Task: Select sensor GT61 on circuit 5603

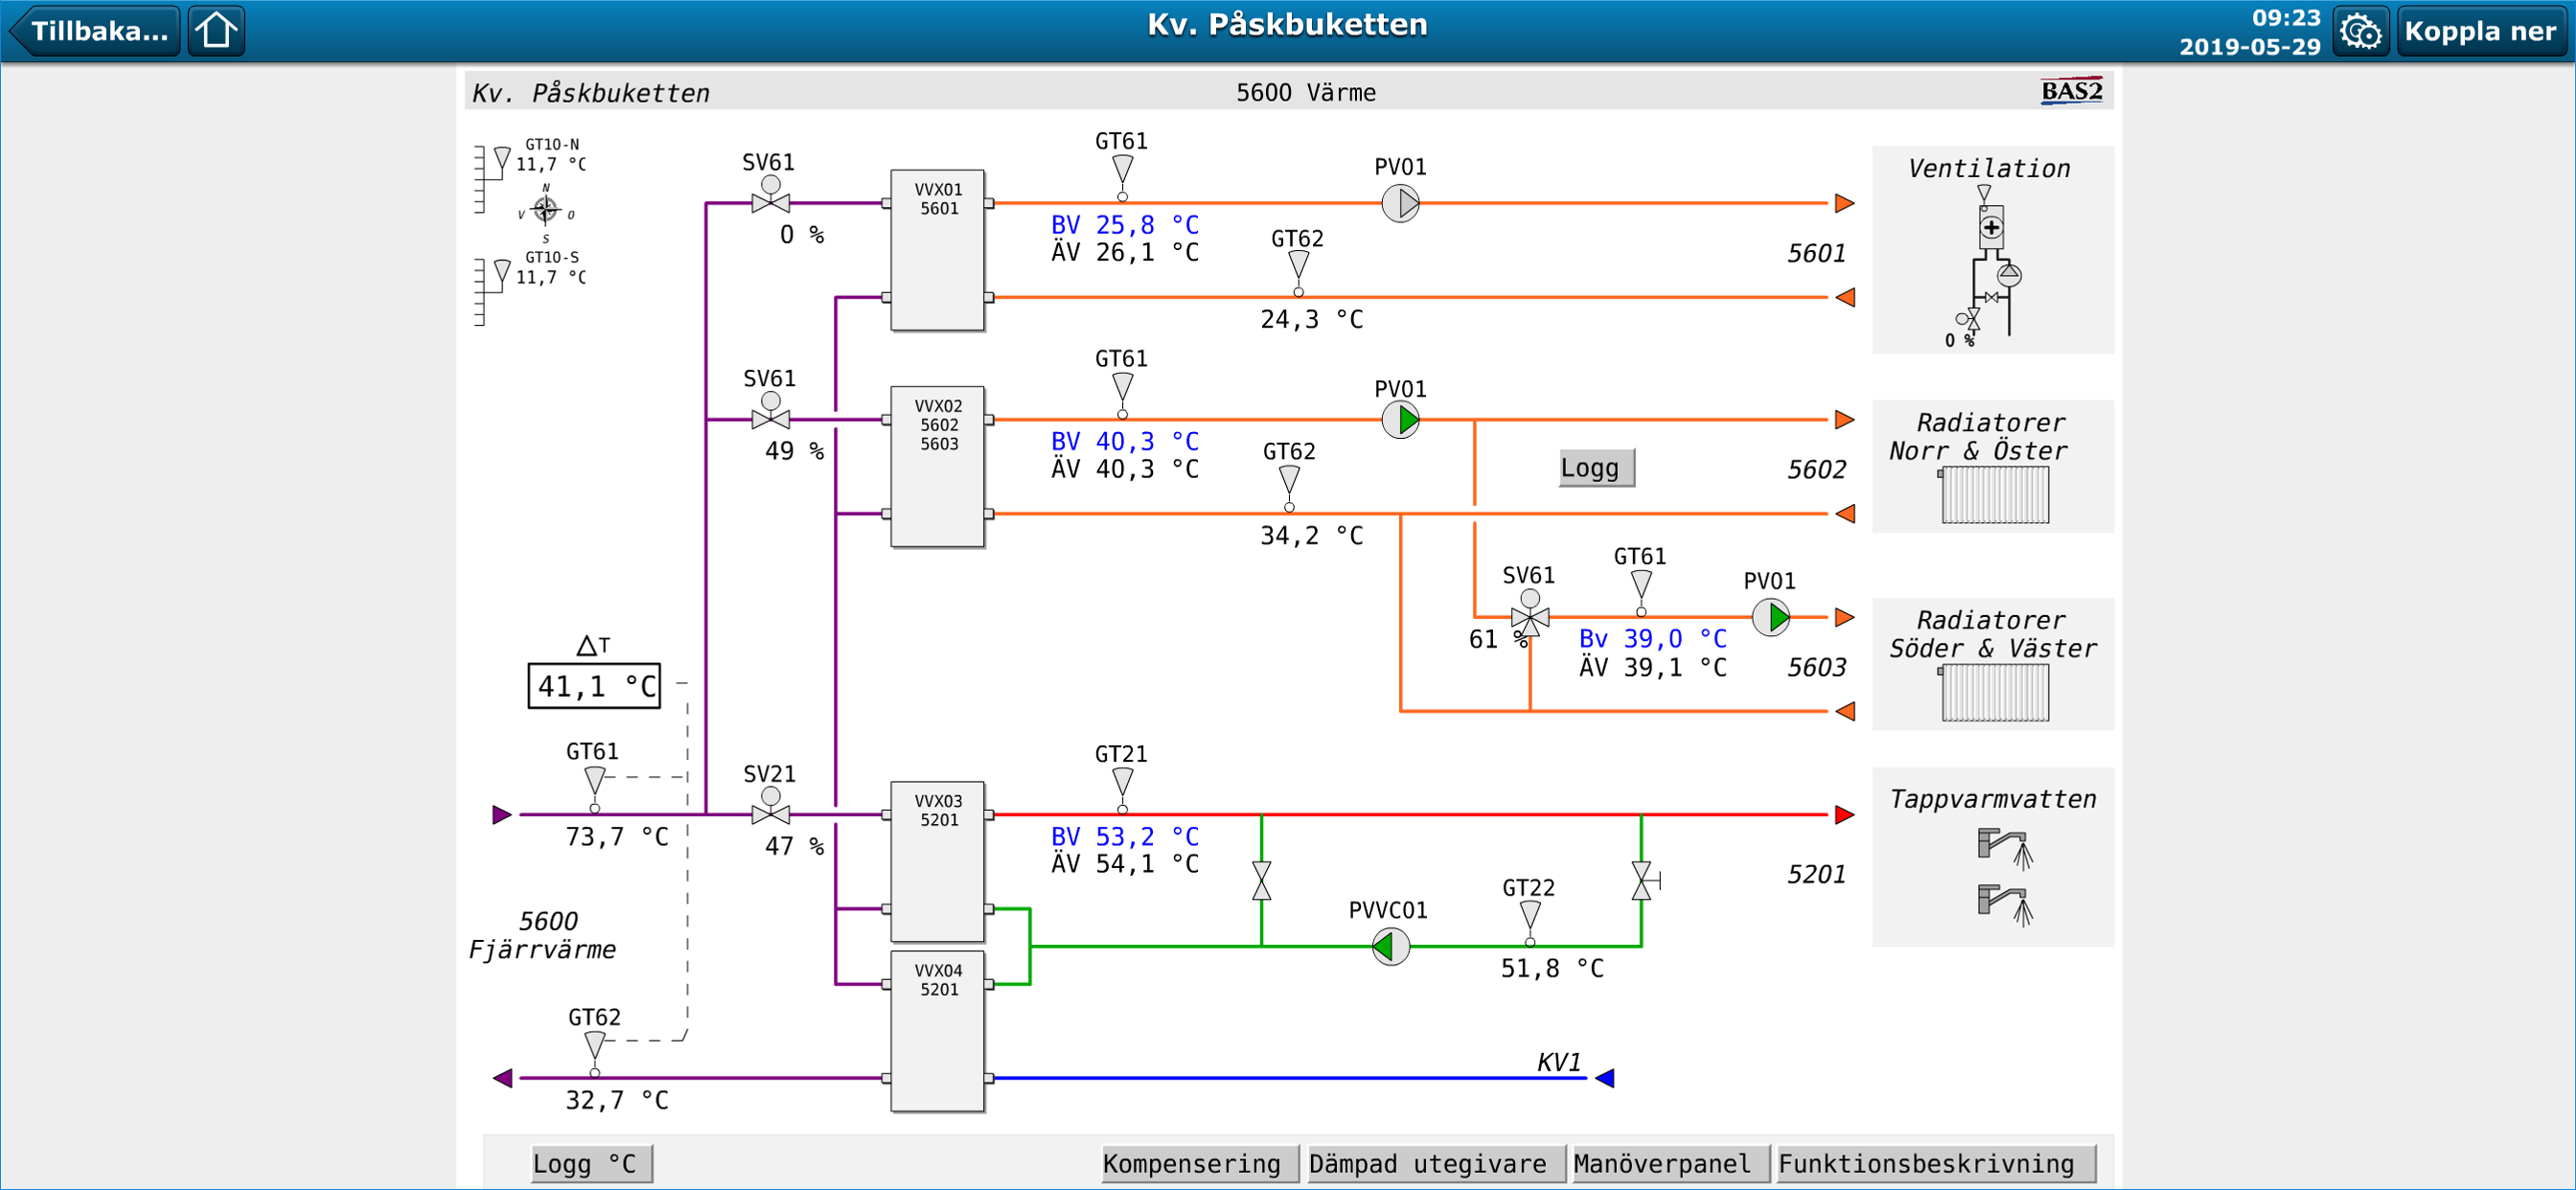Action: coord(1641,592)
